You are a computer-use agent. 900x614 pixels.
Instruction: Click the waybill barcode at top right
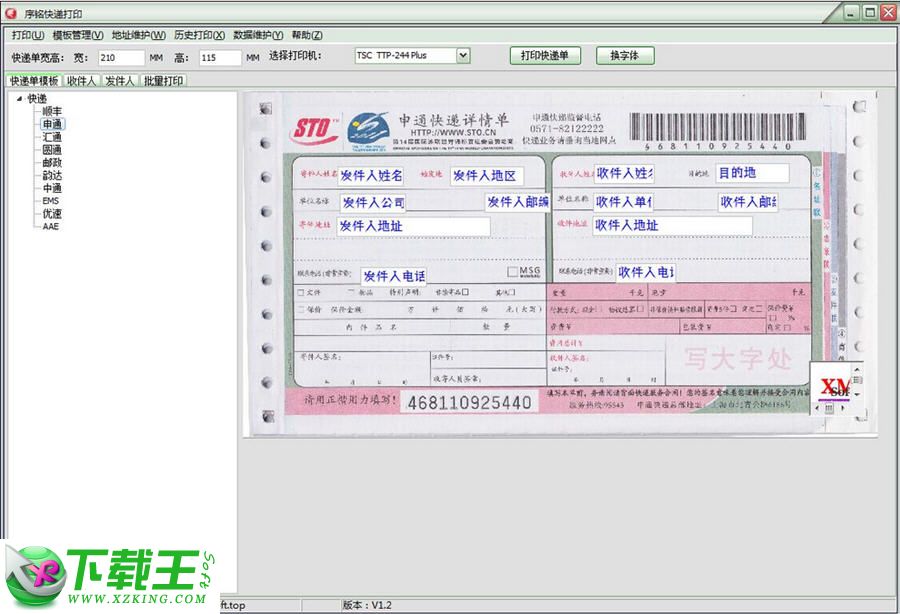click(717, 127)
